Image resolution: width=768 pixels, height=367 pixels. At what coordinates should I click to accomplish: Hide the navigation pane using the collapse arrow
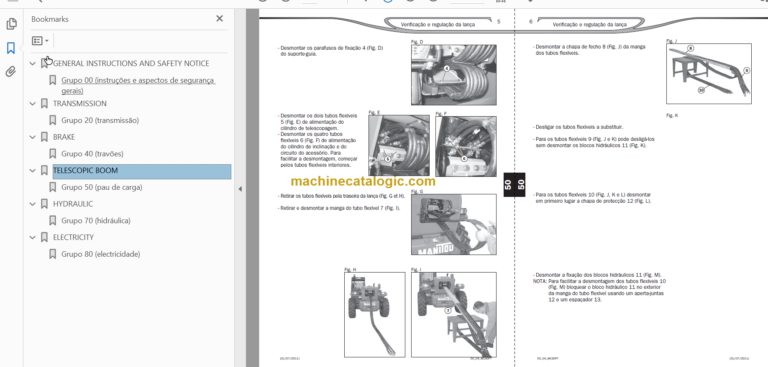tap(240, 189)
